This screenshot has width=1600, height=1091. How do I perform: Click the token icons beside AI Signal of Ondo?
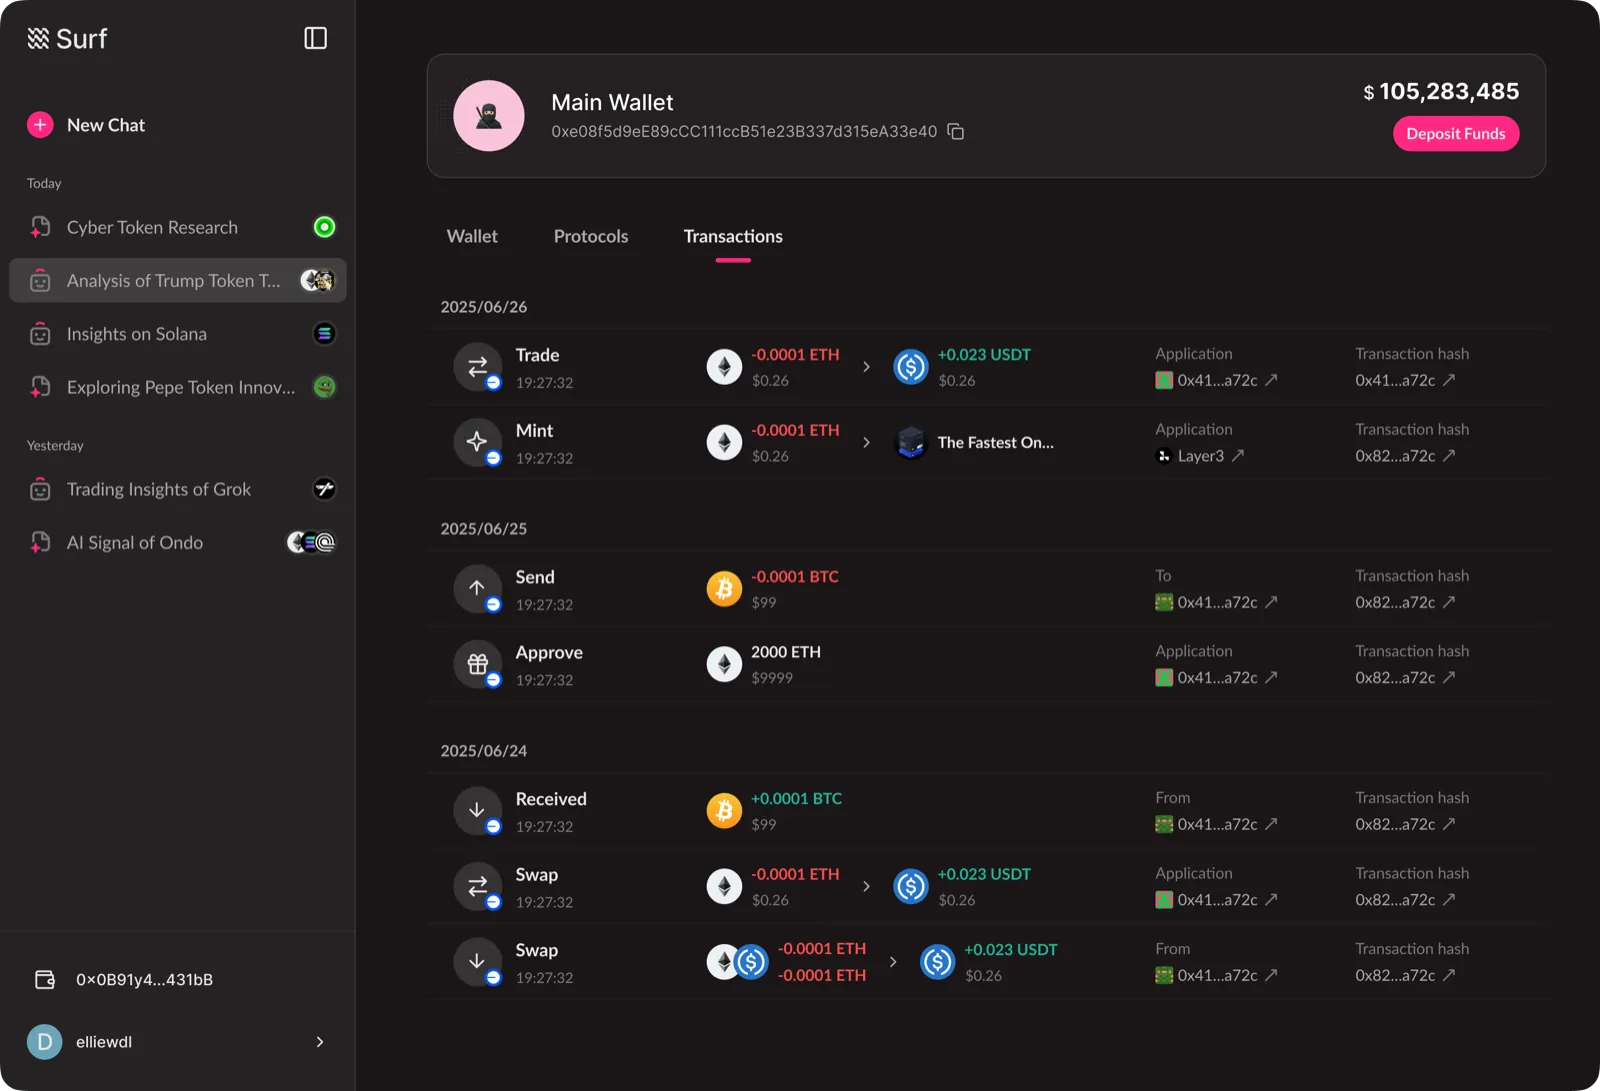click(x=311, y=542)
